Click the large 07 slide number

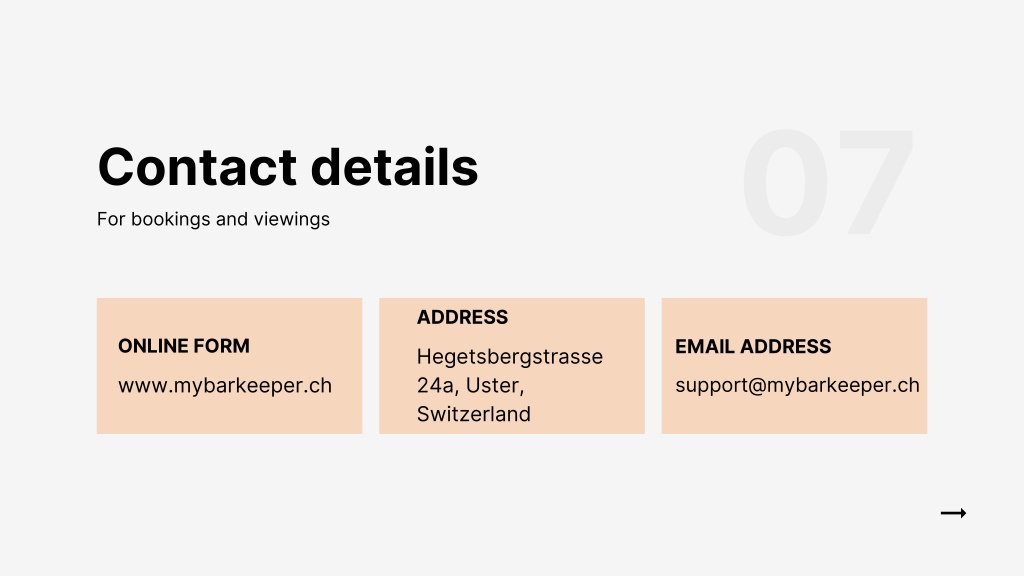[x=828, y=182]
